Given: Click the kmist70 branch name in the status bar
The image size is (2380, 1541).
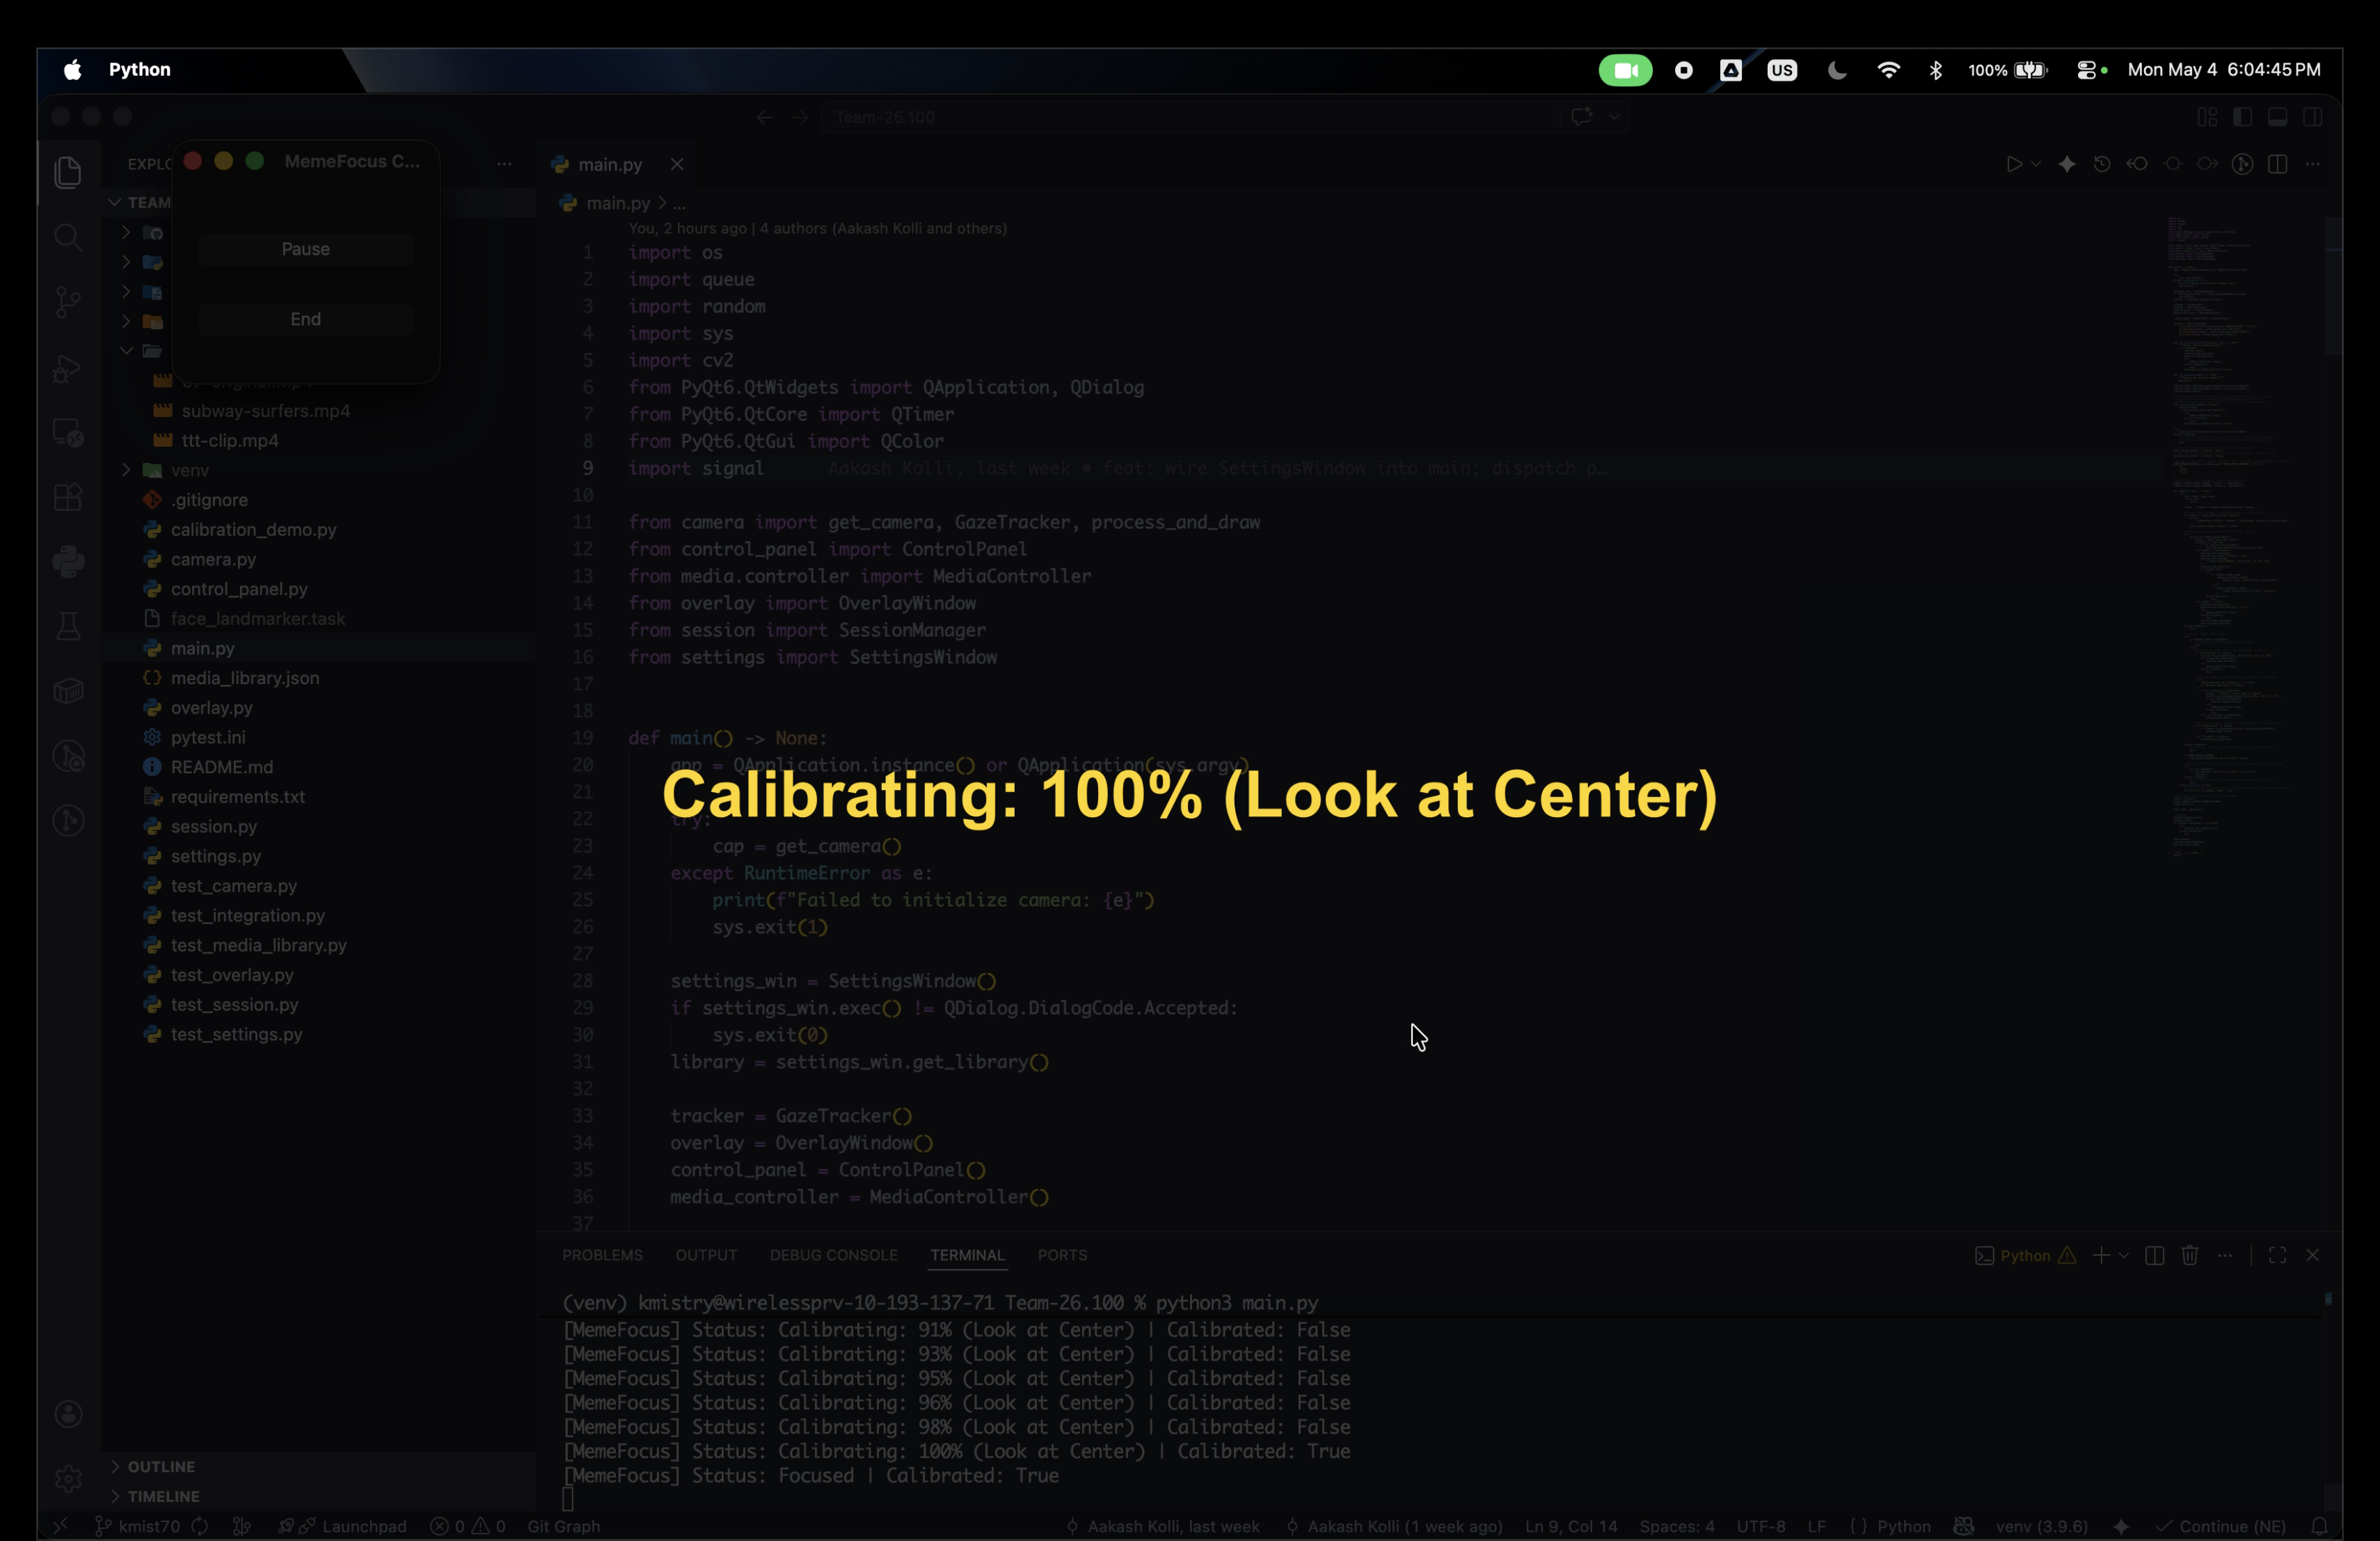Looking at the screenshot, I should coord(138,1526).
